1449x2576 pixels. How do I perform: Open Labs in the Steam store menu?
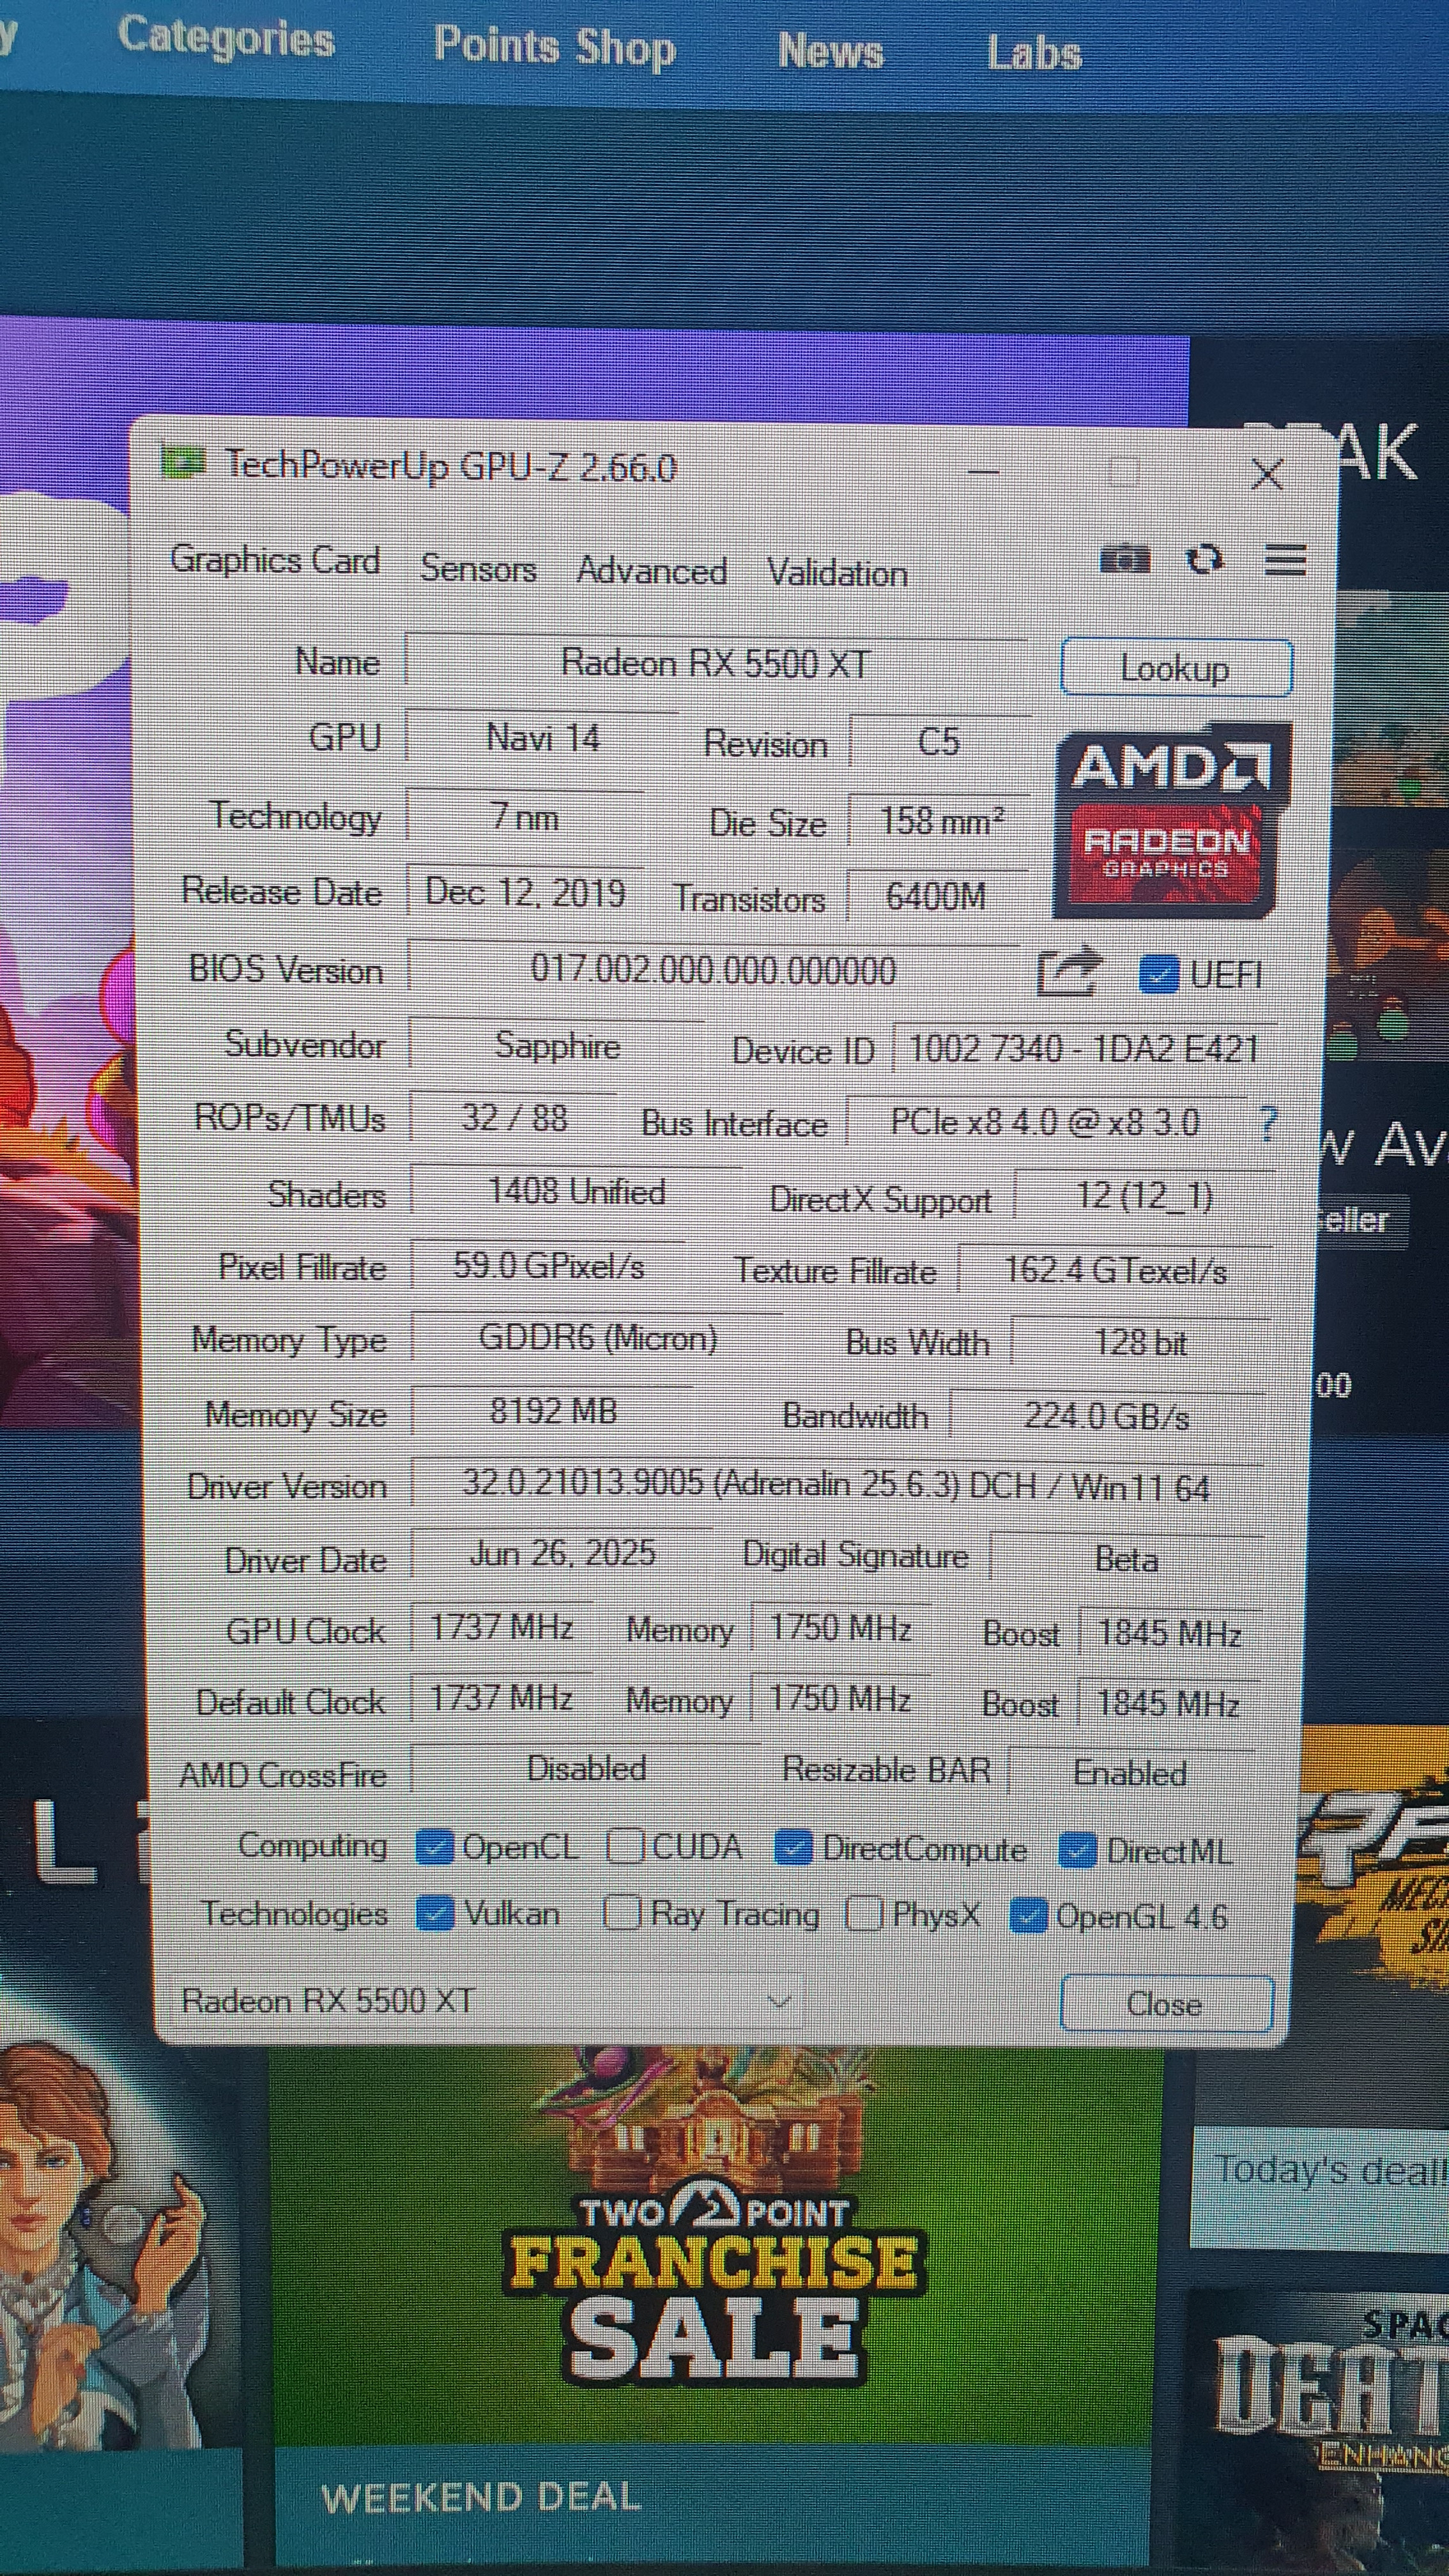pos(1034,54)
